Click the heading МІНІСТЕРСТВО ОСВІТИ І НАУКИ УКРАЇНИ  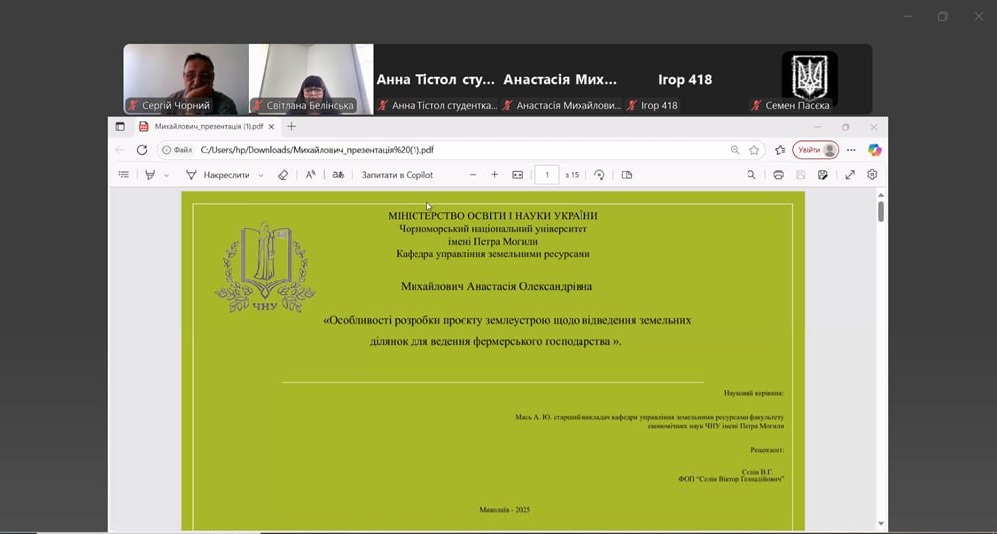click(x=493, y=216)
